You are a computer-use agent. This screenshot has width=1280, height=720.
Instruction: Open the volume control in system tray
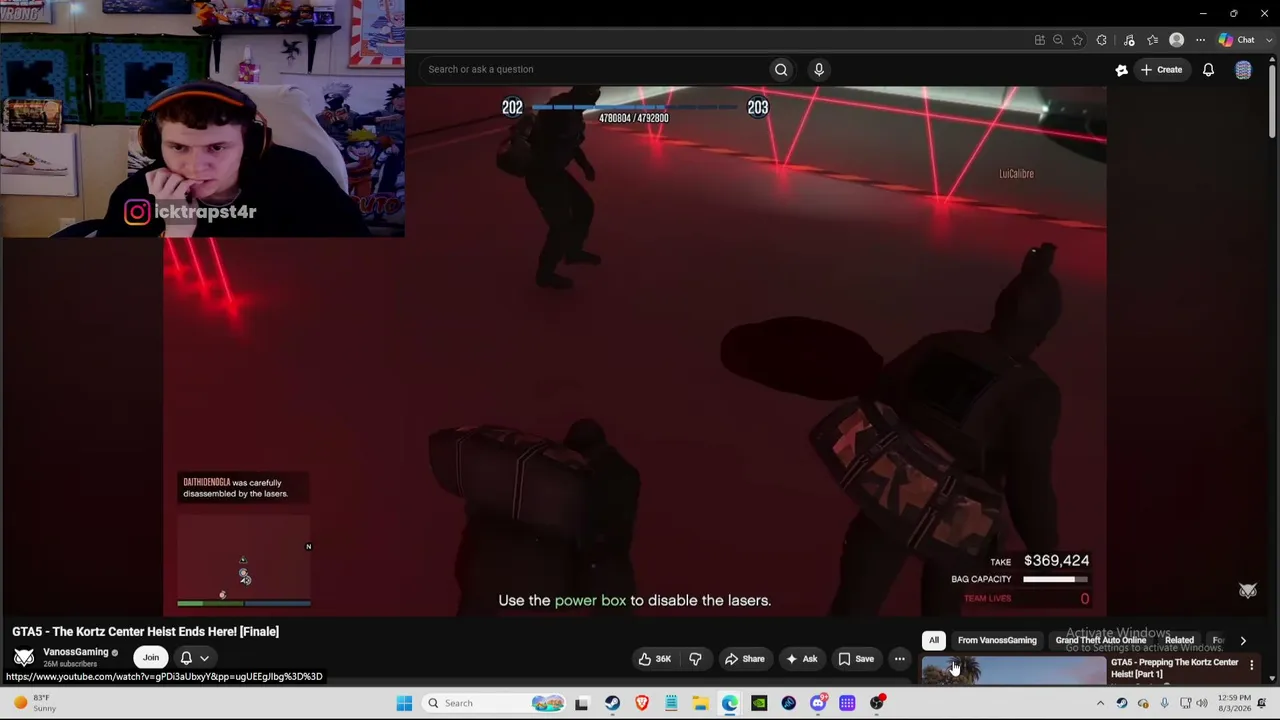tap(1202, 703)
